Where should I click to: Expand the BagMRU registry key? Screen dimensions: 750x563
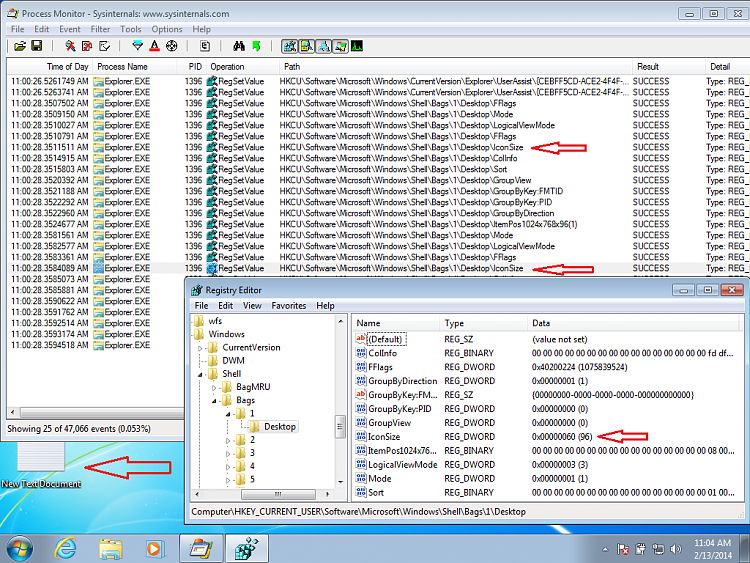214,387
